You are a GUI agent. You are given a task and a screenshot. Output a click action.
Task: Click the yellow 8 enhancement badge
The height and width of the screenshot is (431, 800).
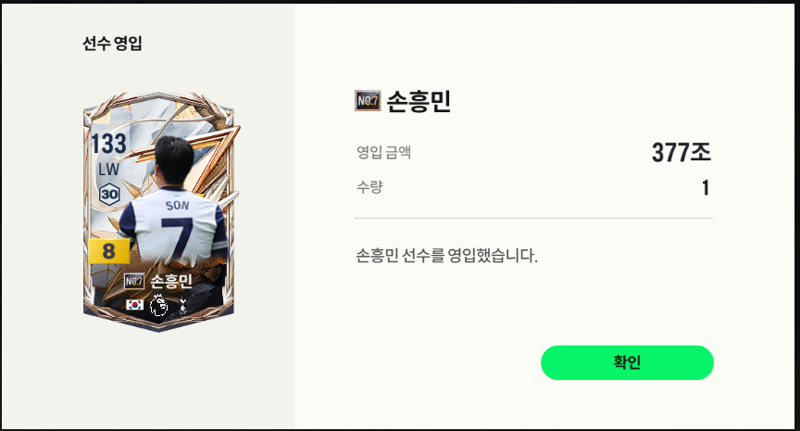pos(109,251)
